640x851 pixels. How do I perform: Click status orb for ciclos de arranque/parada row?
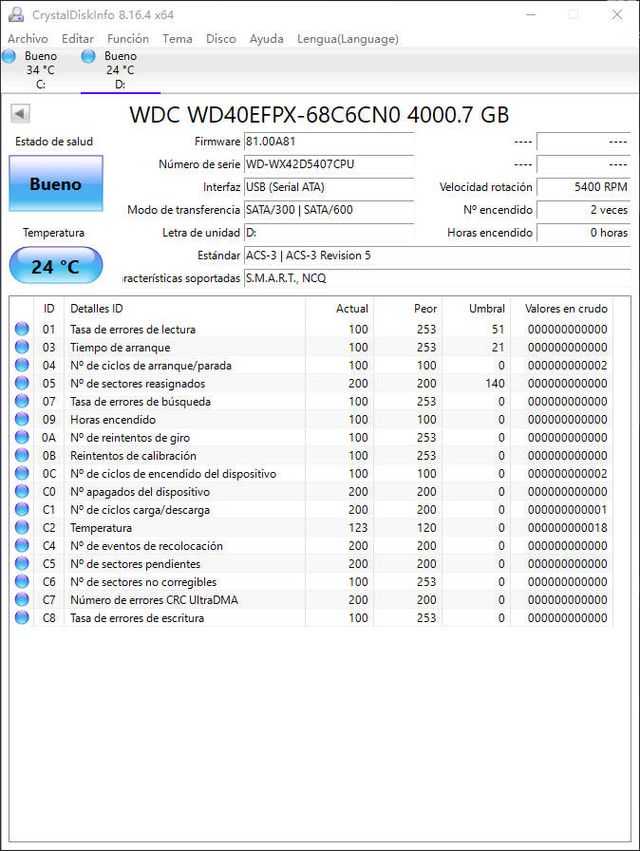click(x=22, y=365)
